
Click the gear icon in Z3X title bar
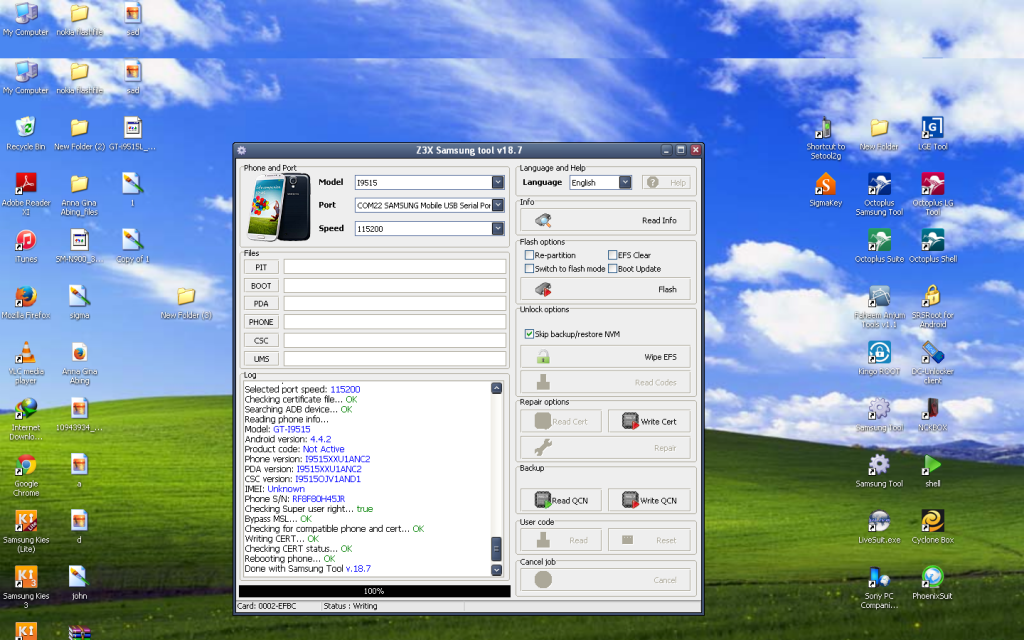[x=241, y=150]
